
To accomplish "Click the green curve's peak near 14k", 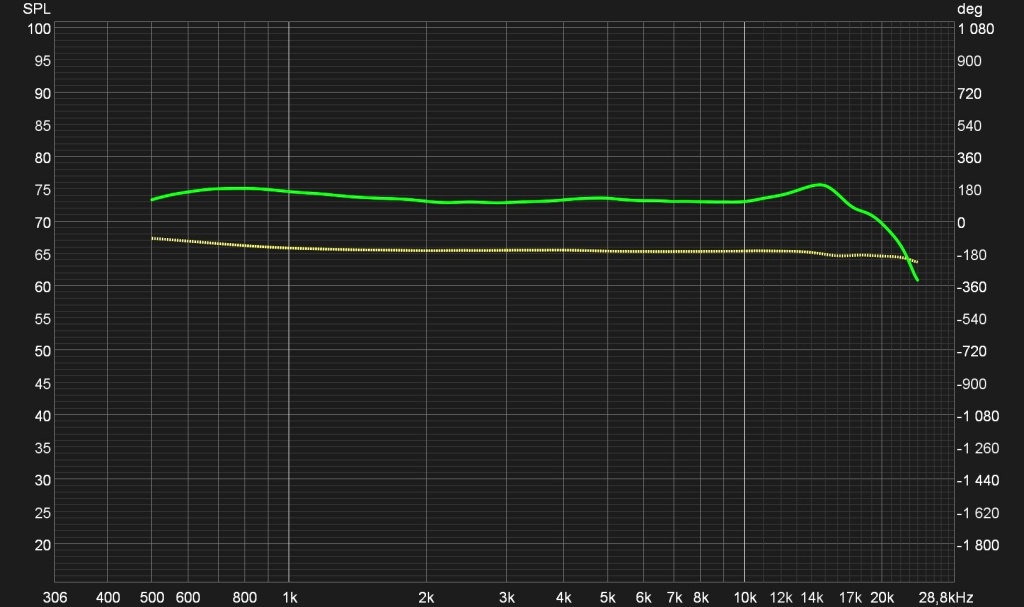I will click(820, 185).
